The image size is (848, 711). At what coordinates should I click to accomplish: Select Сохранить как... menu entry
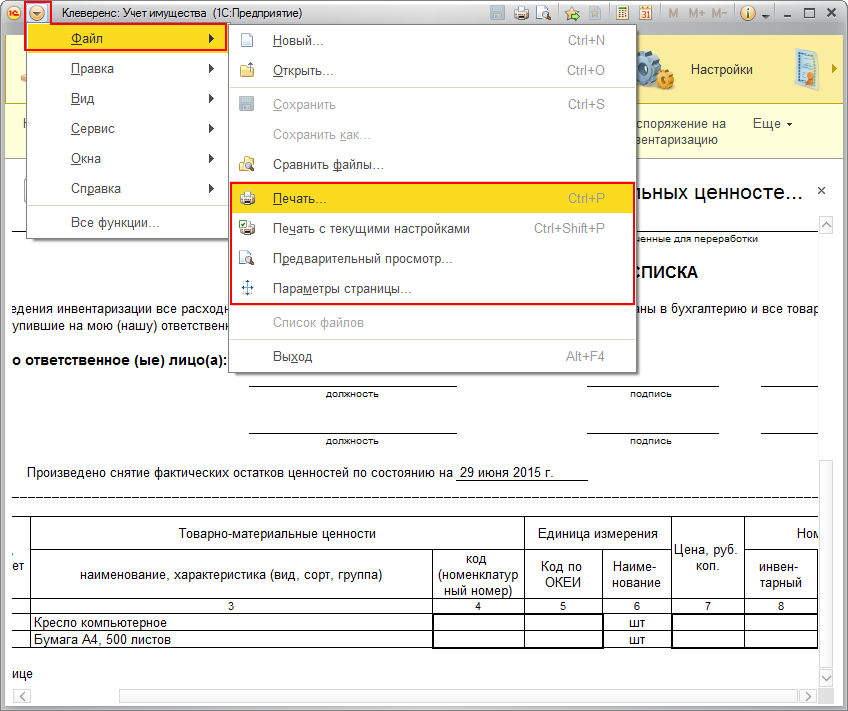tap(432, 134)
